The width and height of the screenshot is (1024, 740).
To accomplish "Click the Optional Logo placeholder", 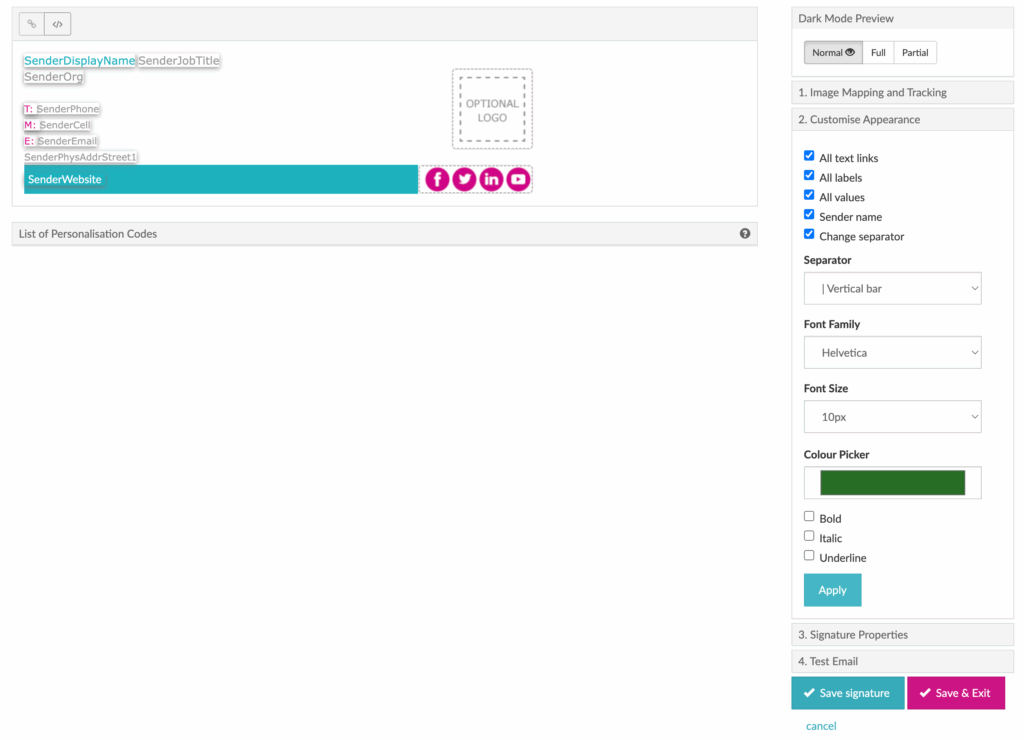I will point(492,109).
